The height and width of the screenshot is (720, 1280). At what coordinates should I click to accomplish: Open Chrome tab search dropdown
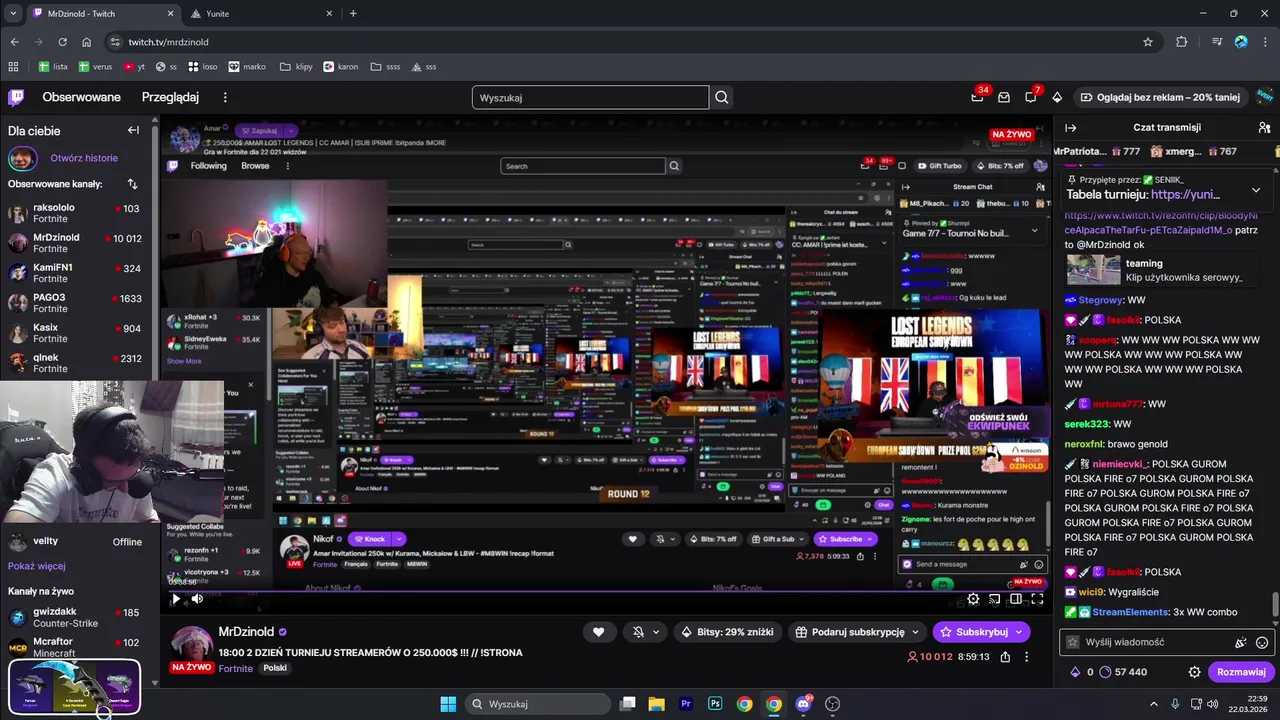coord(12,13)
